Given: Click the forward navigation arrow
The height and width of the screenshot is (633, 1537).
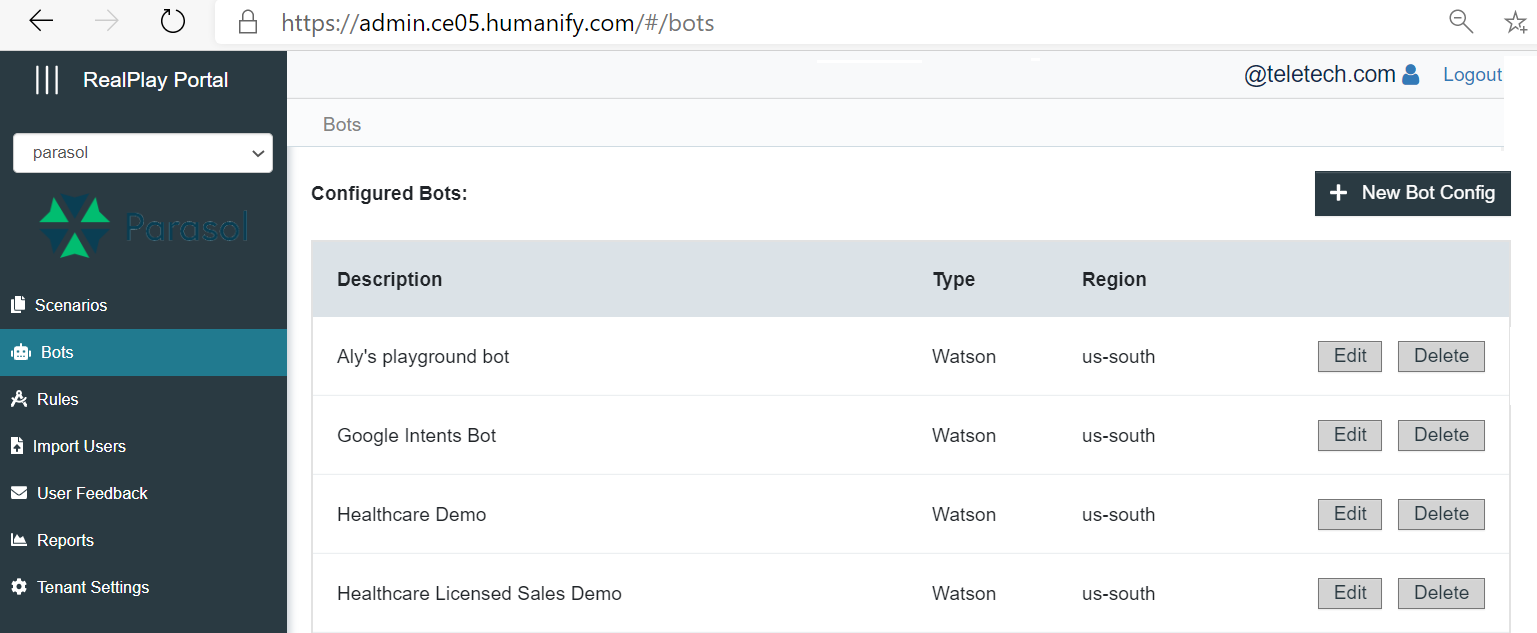Looking at the screenshot, I should [107, 21].
